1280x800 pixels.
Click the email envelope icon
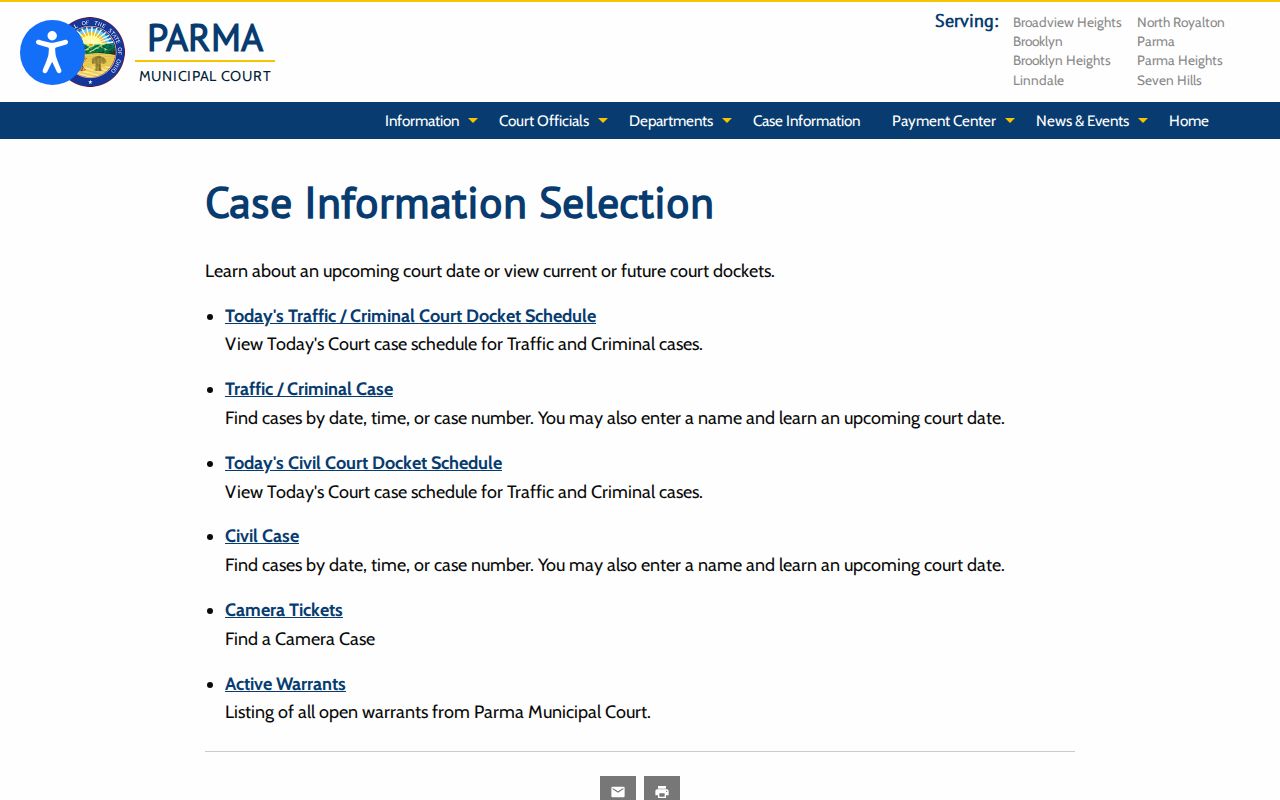[x=618, y=789]
